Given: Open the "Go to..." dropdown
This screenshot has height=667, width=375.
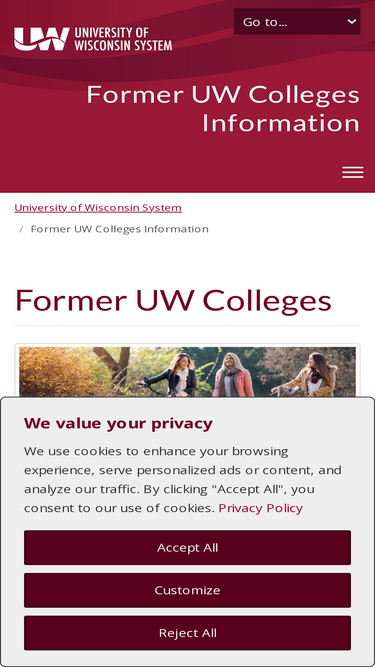Looking at the screenshot, I should [297, 22].
